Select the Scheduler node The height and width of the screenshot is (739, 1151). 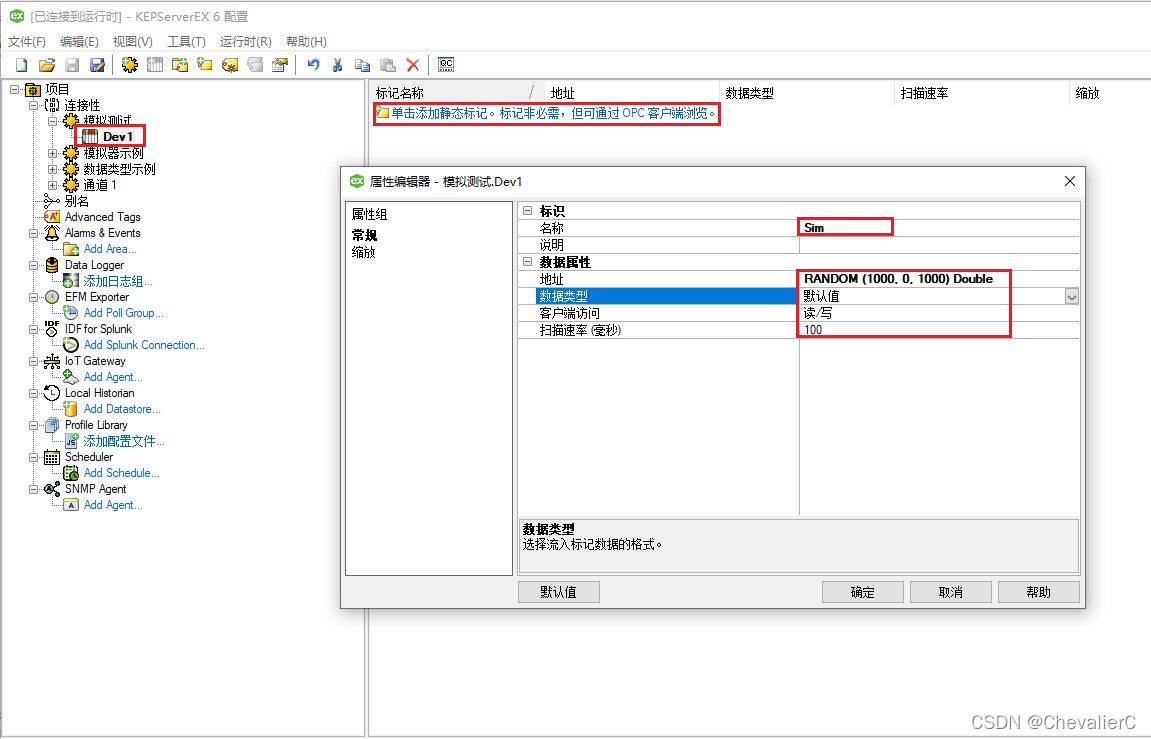point(88,457)
